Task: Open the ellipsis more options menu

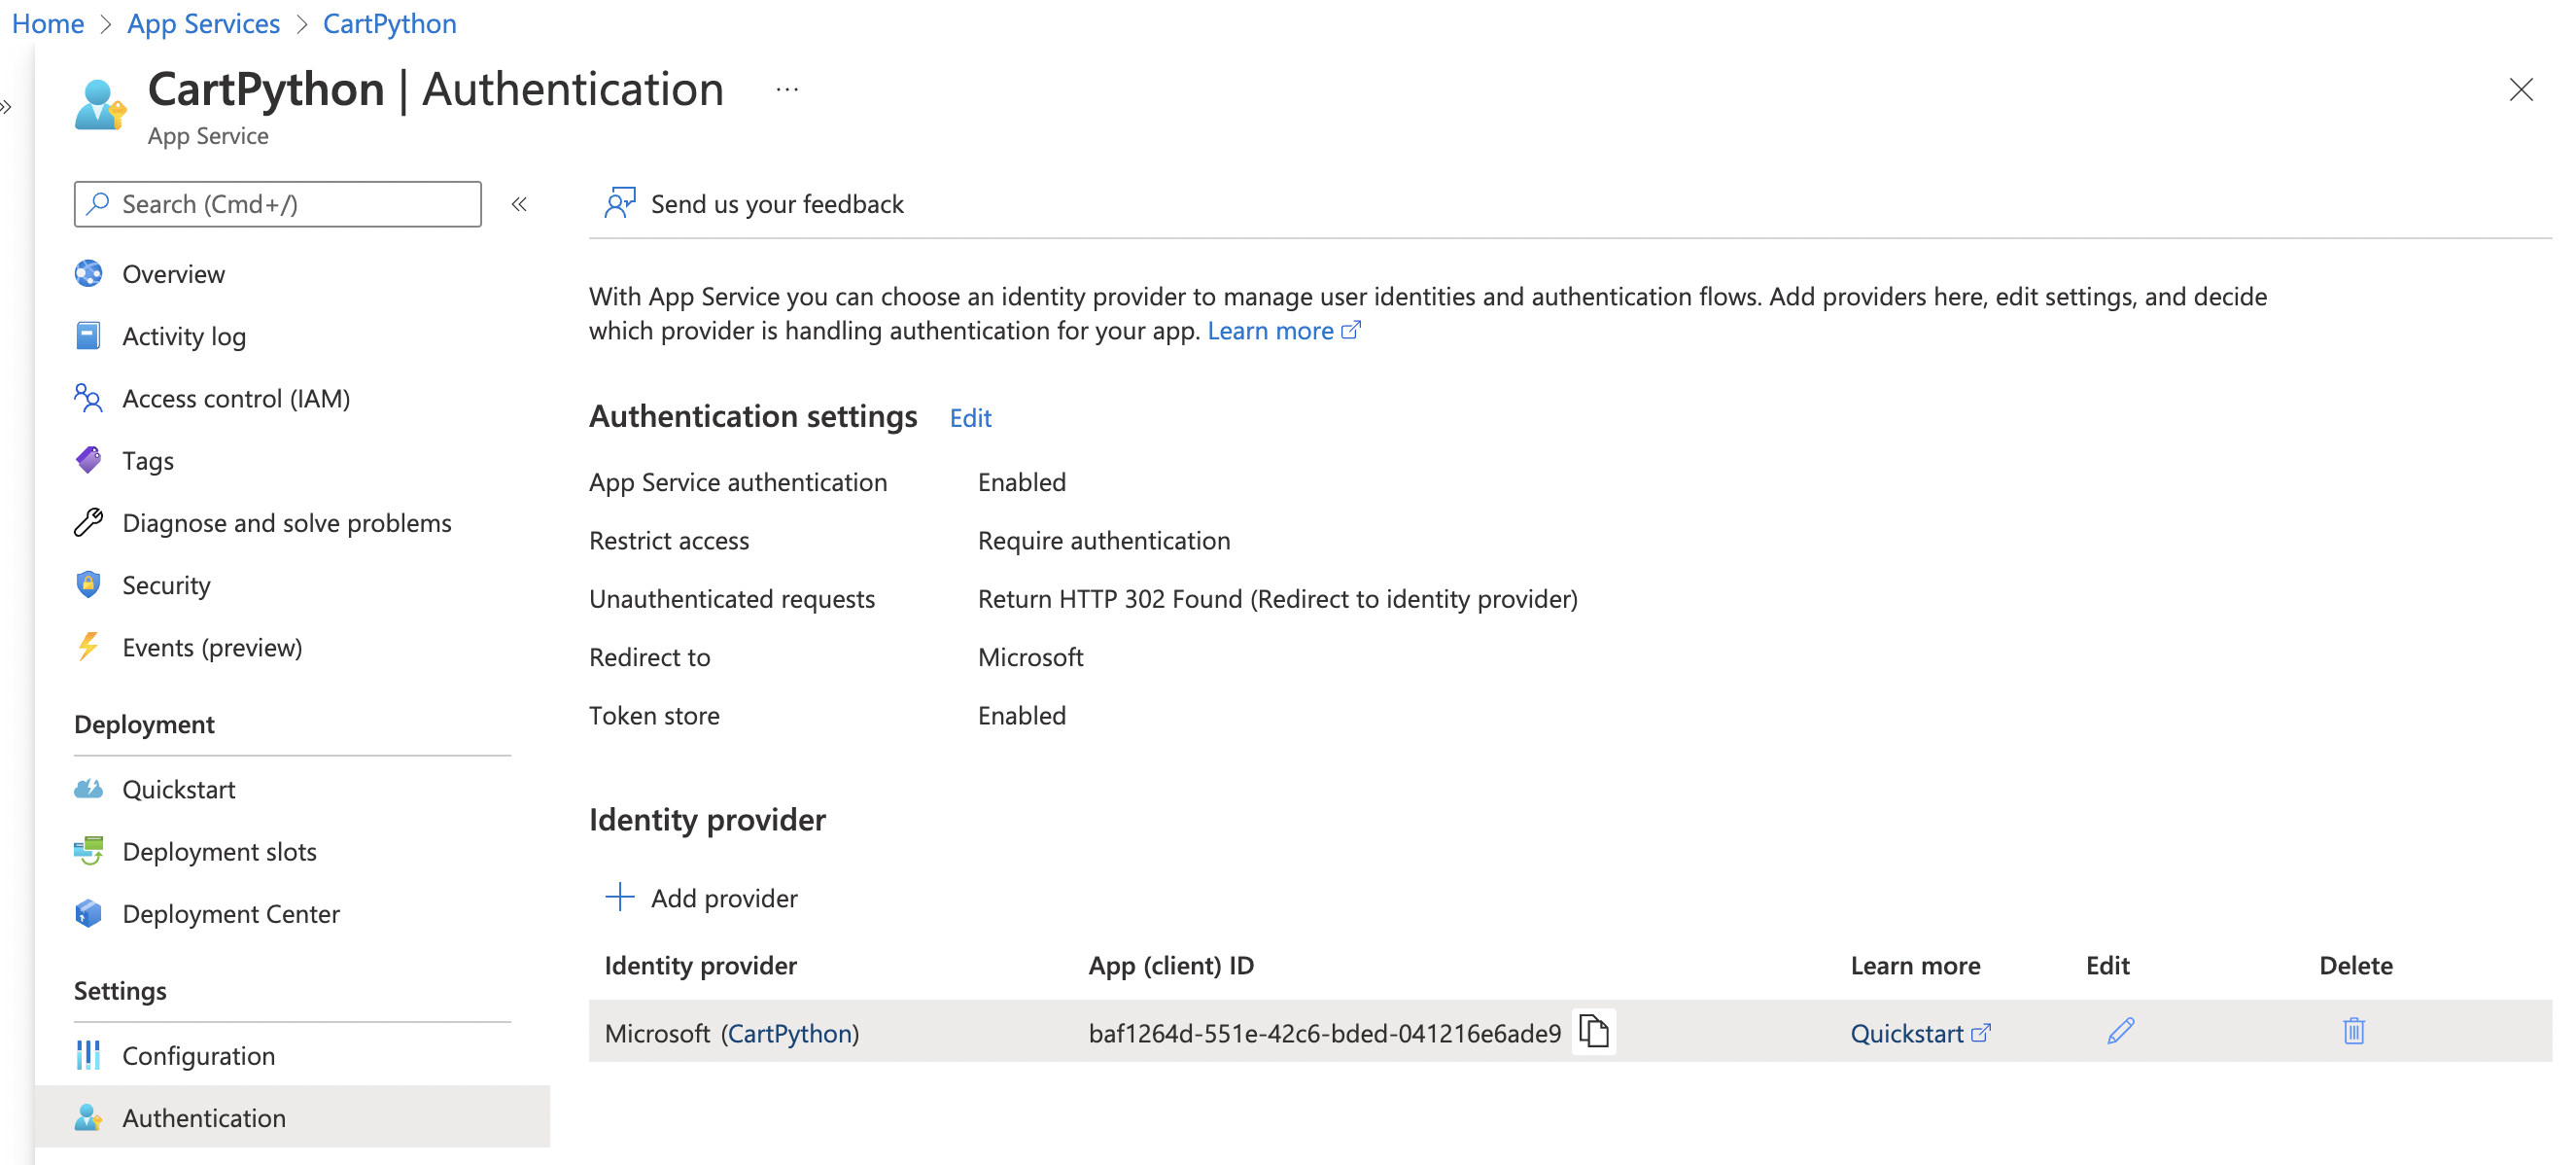Action: point(787,90)
